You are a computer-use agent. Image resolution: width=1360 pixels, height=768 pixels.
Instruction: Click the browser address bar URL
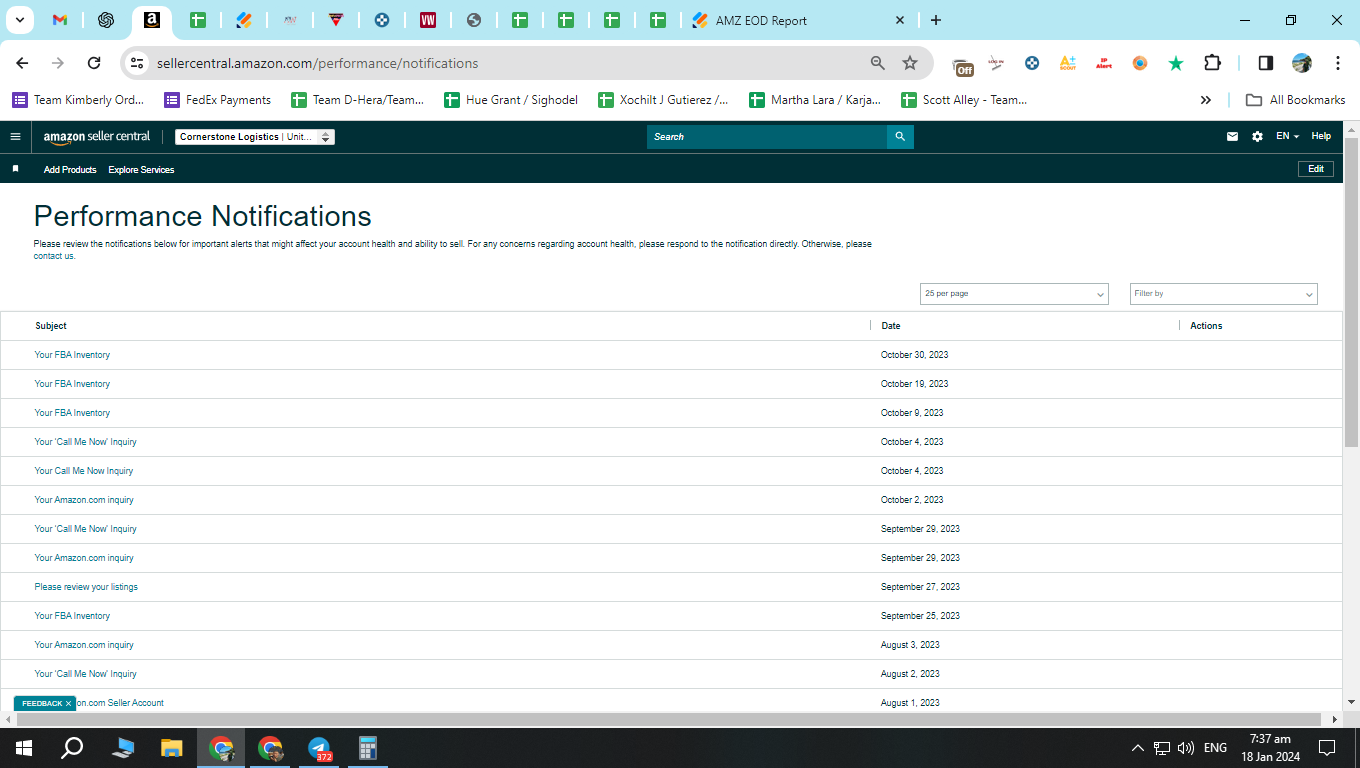point(318,63)
